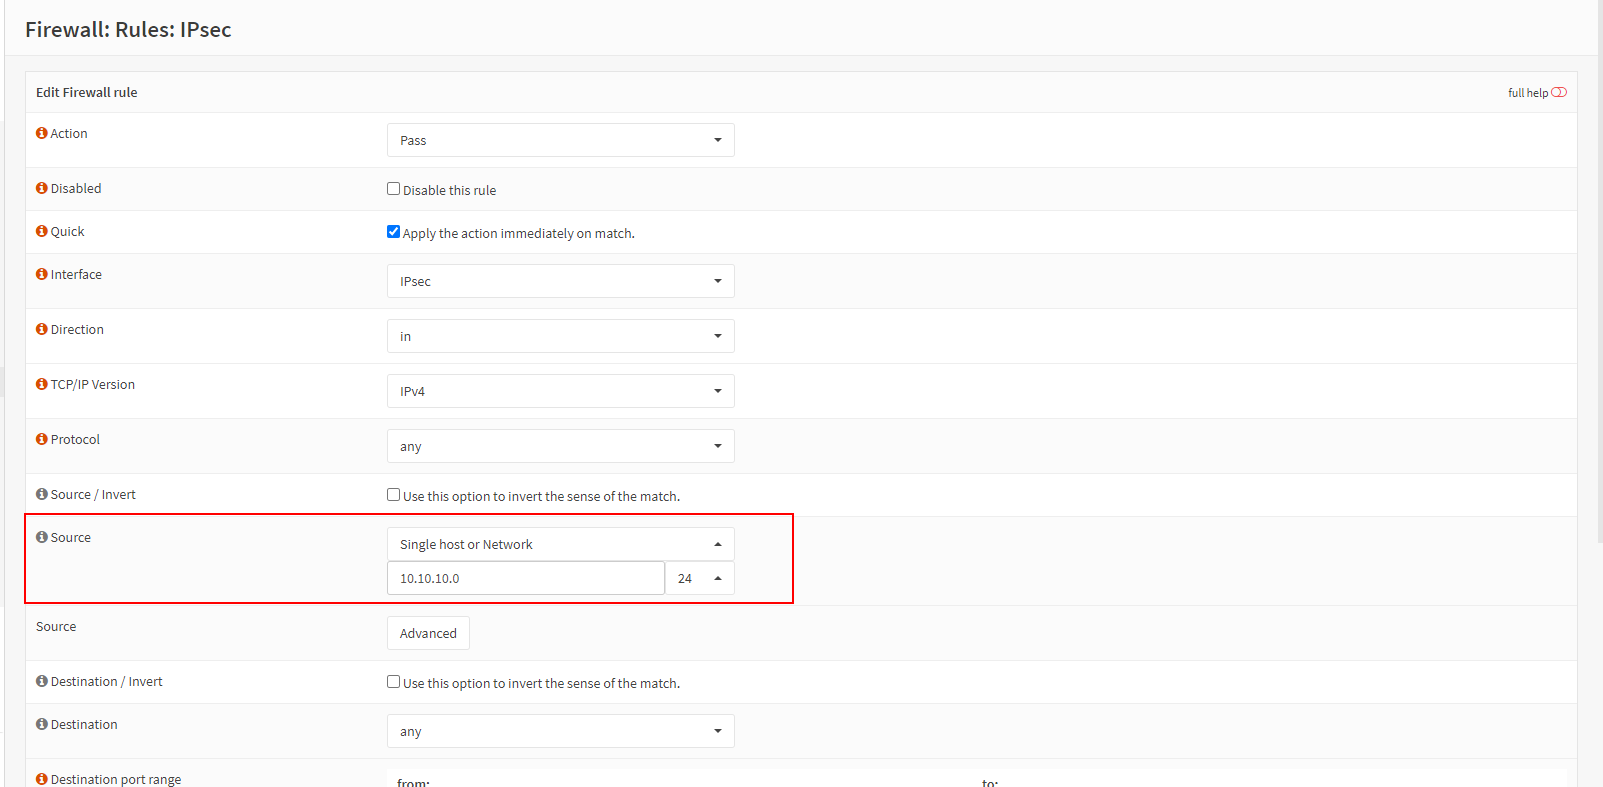Open the Interface dropdown showing IPsec
Viewport: 1603px width, 787px height.
(560, 281)
